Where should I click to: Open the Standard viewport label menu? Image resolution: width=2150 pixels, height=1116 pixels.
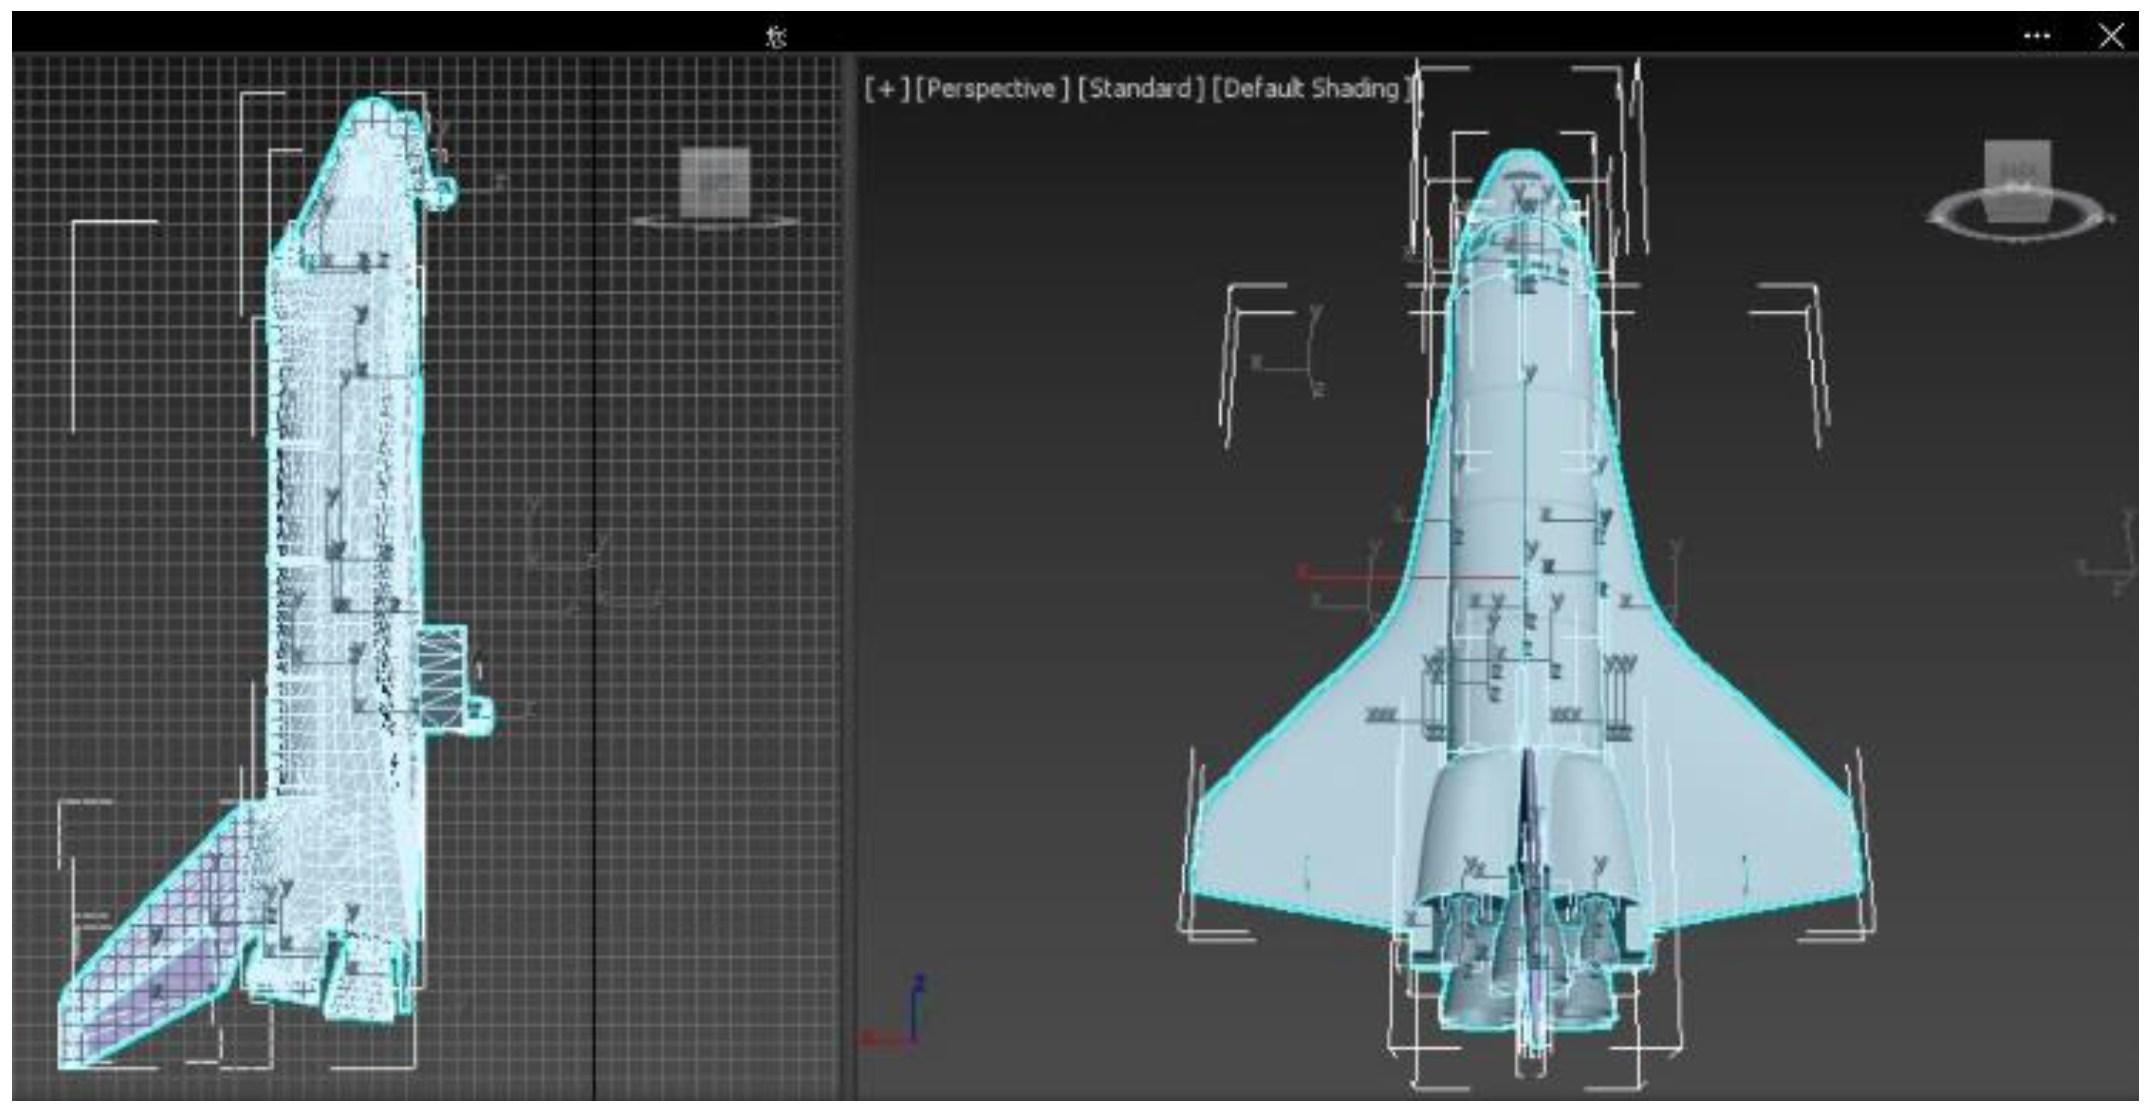1140,89
